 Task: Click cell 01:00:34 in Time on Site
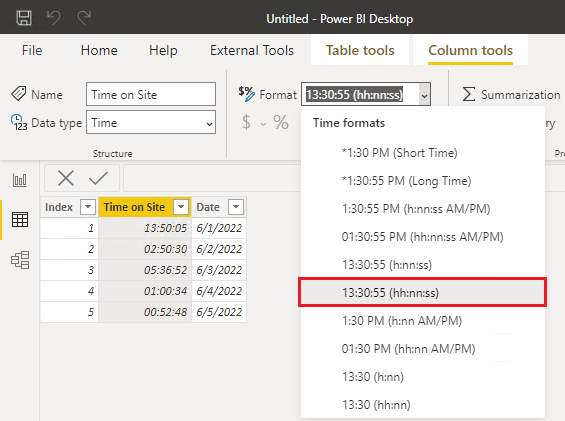point(145,291)
